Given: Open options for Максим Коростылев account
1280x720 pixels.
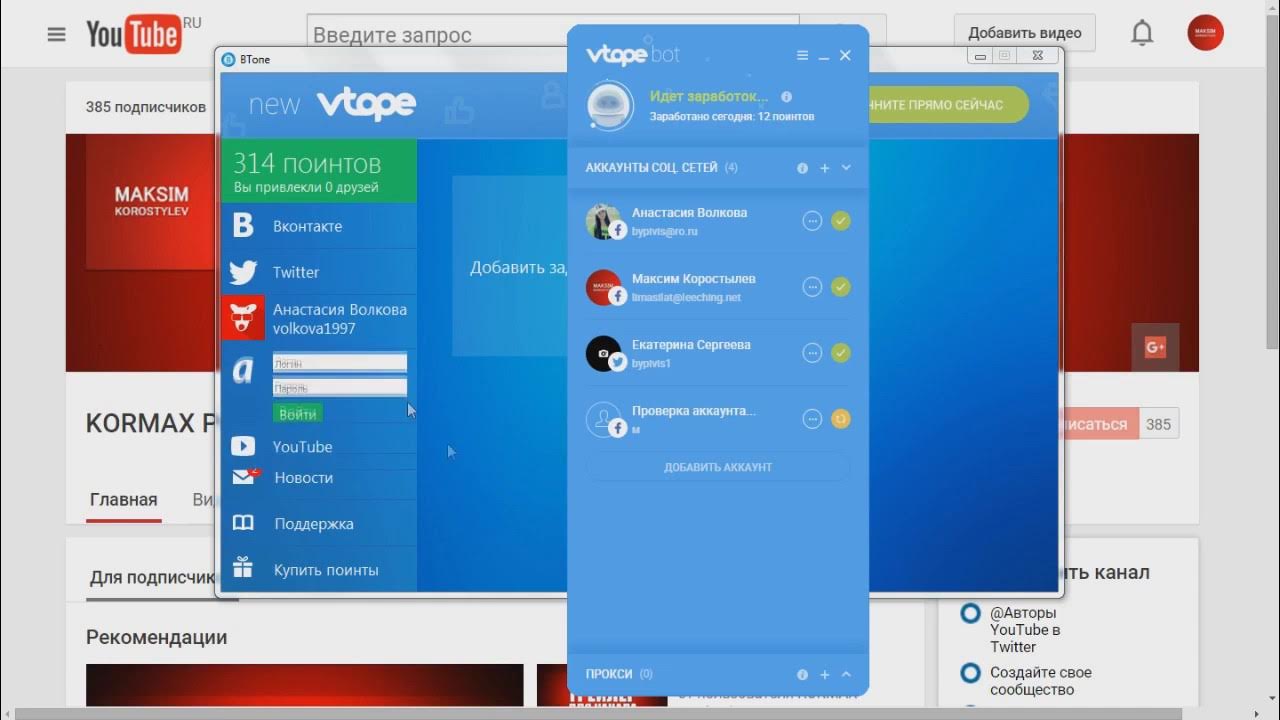Looking at the screenshot, I should point(813,287).
